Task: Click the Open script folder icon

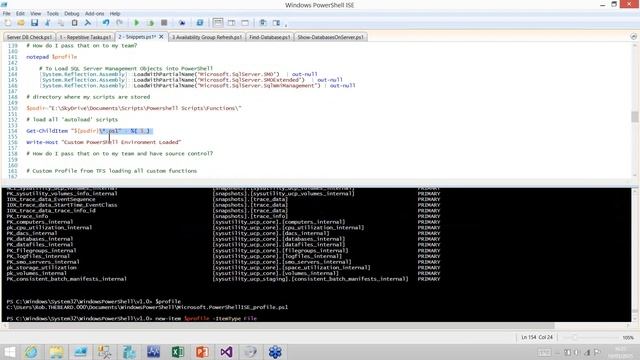Action: 21,23
